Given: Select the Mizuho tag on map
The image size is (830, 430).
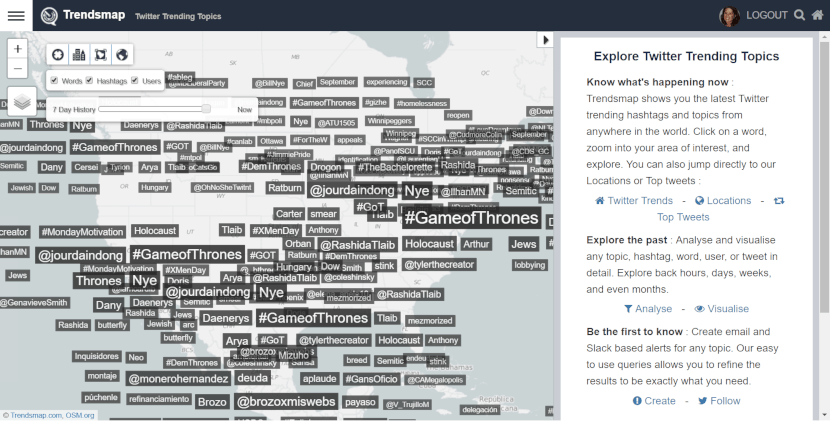Looking at the screenshot, I should click(293, 355).
